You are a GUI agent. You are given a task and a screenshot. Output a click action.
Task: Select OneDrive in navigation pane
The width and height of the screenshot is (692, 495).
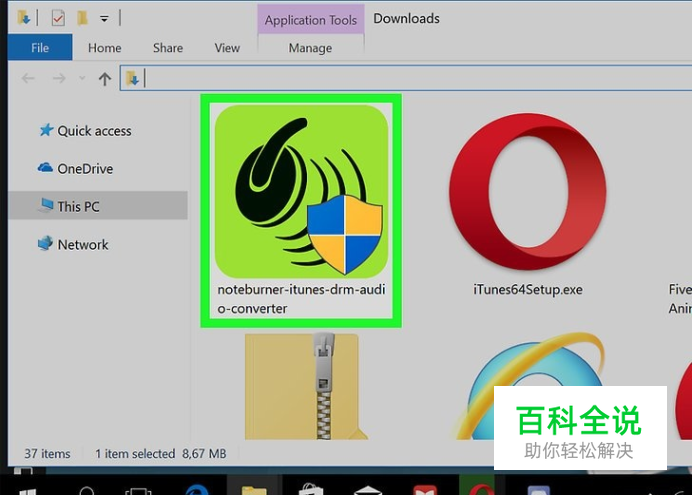click(x=85, y=169)
